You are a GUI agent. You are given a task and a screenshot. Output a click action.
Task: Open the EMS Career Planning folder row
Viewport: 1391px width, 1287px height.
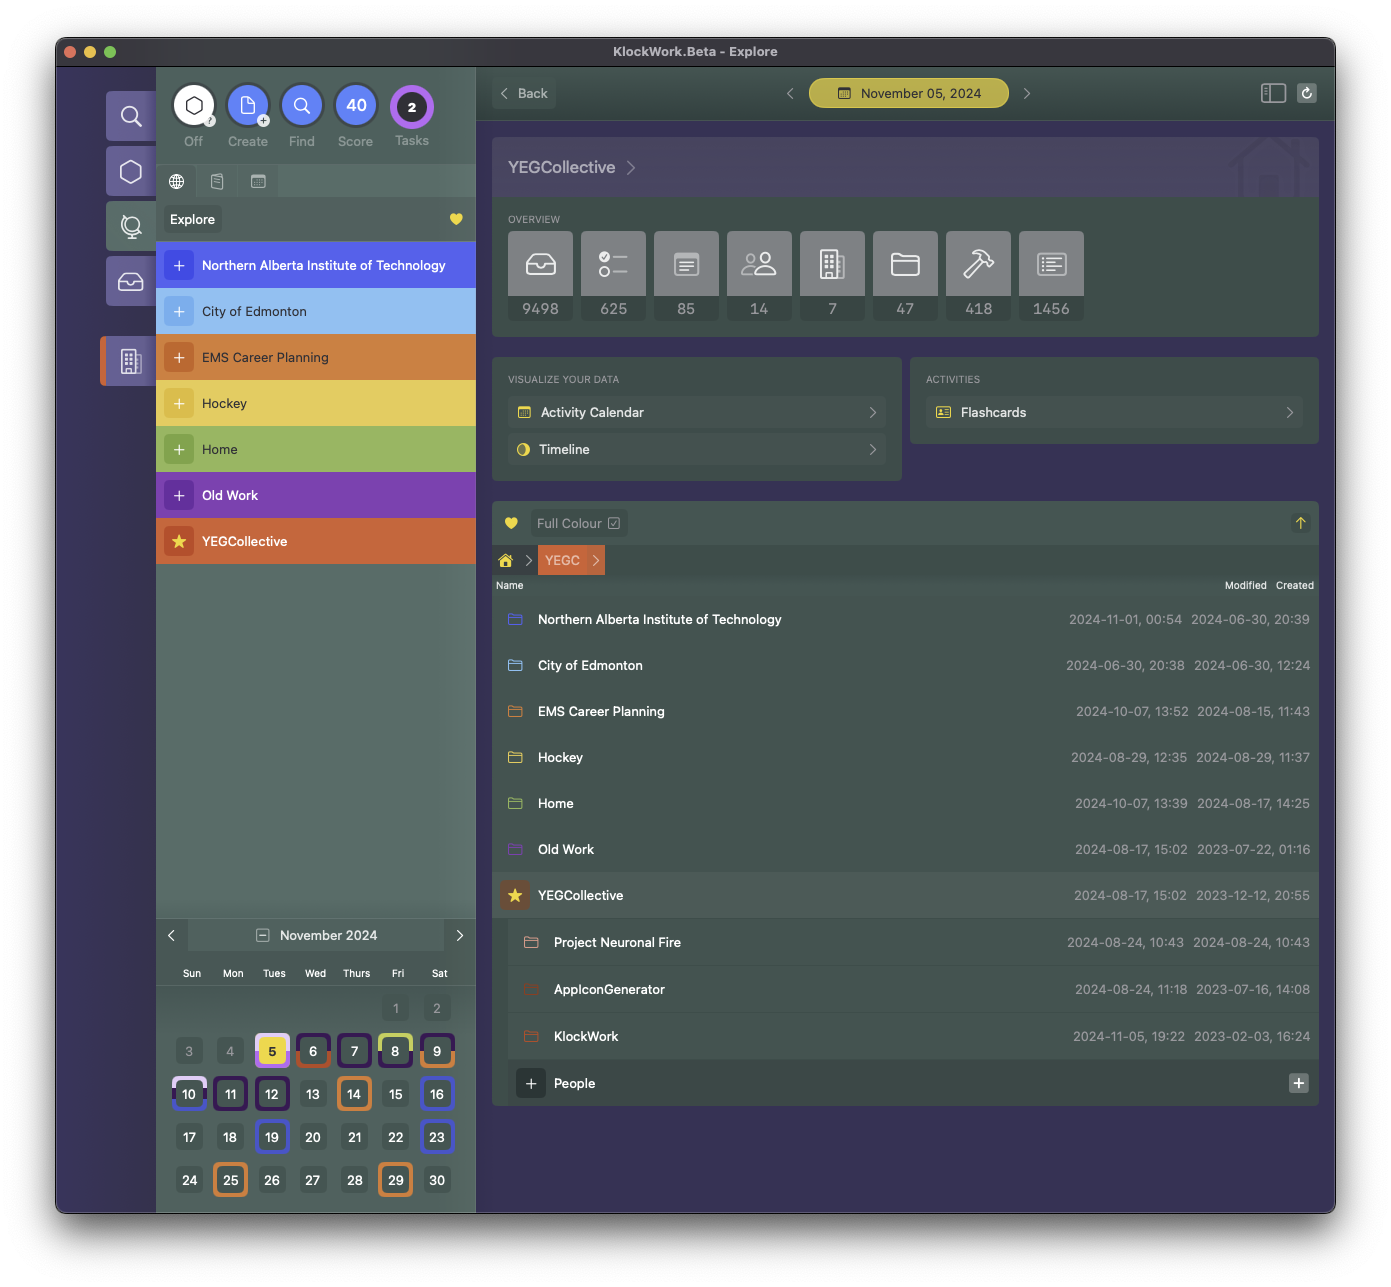point(905,711)
